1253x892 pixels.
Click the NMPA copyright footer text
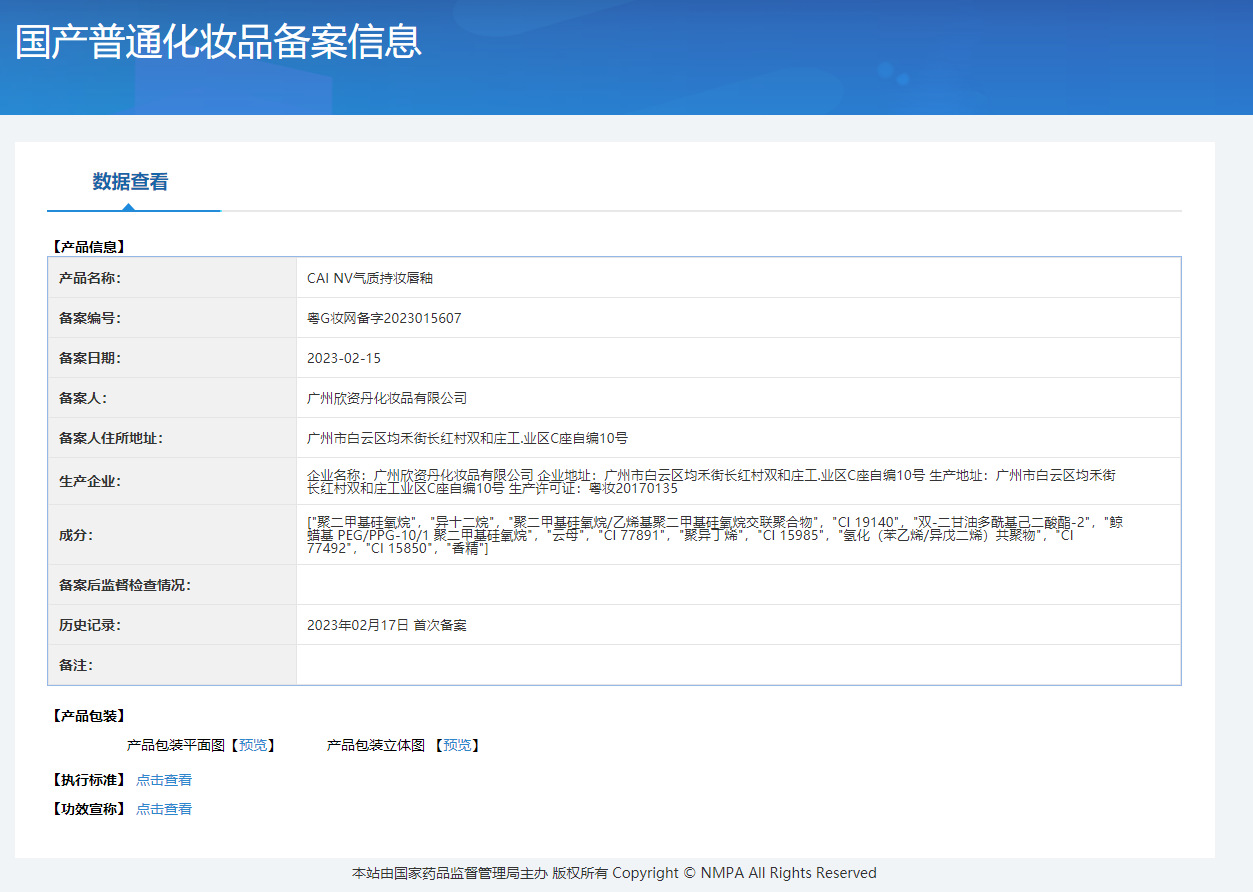614,873
